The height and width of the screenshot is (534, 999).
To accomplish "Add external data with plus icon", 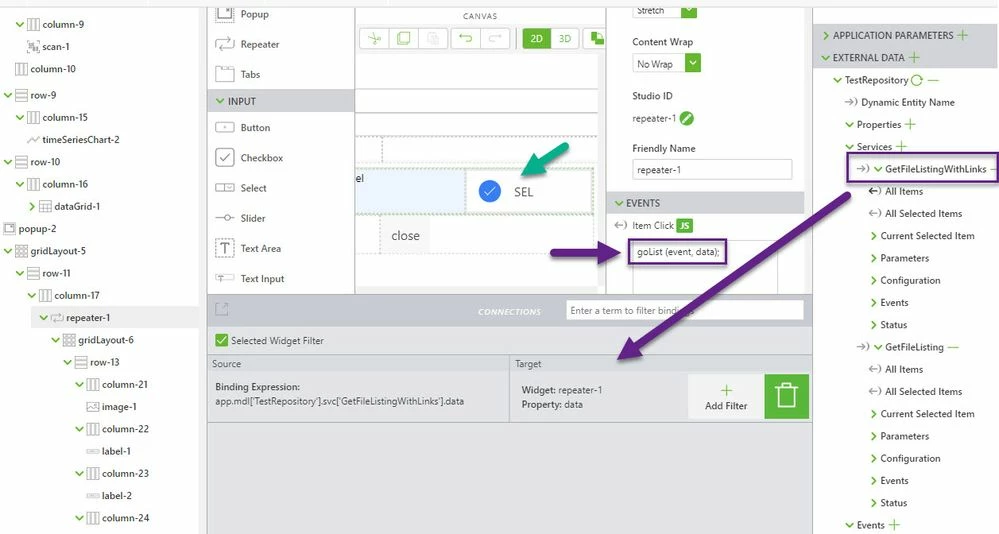I will [x=914, y=57].
